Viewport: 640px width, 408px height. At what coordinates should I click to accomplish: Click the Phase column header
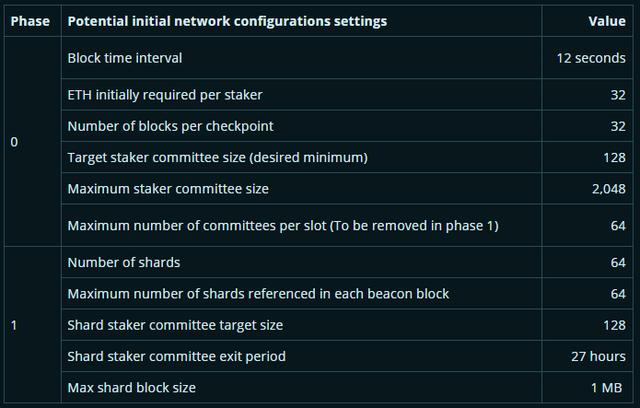[30, 21]
